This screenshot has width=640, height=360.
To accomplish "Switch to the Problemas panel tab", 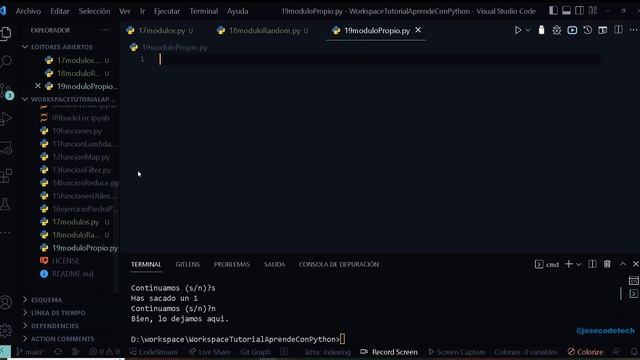I will coord(232,264).
